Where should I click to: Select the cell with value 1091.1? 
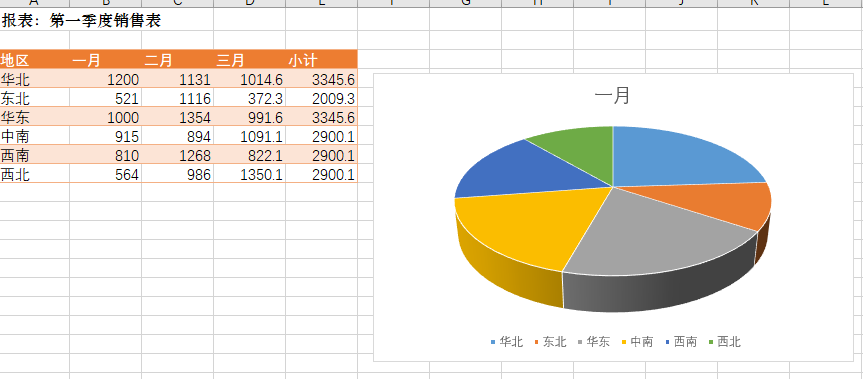(249, 136)
